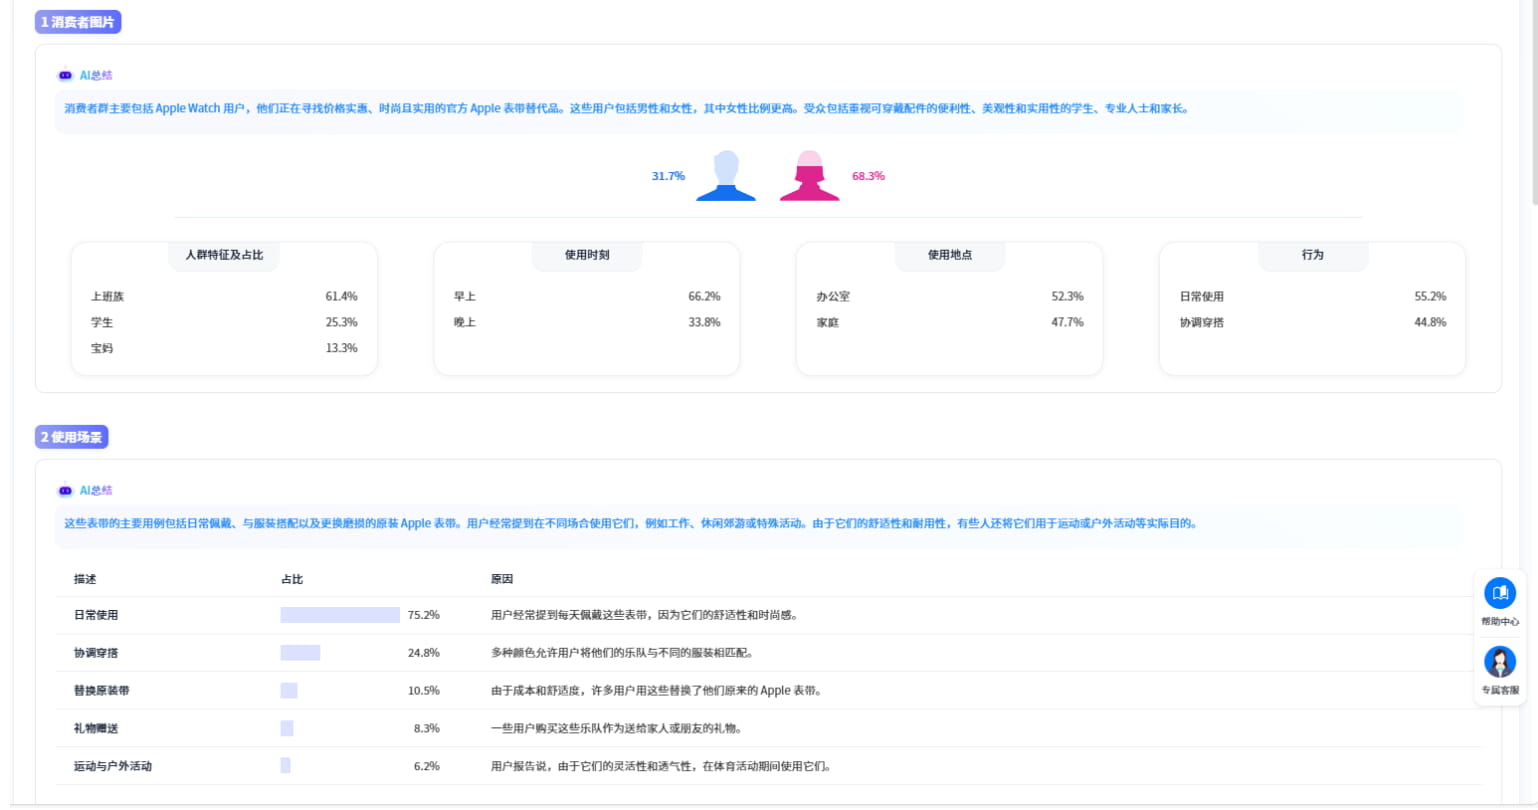Select the 人群特征及占比 card header
1538x810 pixels.
223,255
